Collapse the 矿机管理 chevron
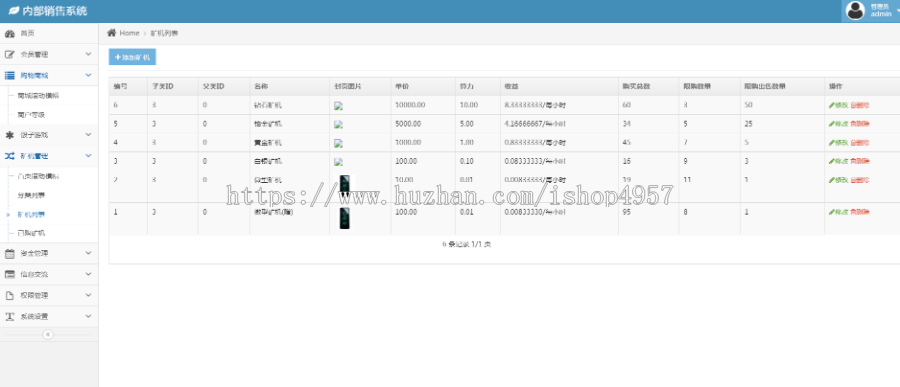Image resolution: width=900 pixels, height=387 pixels. (88, 156)
